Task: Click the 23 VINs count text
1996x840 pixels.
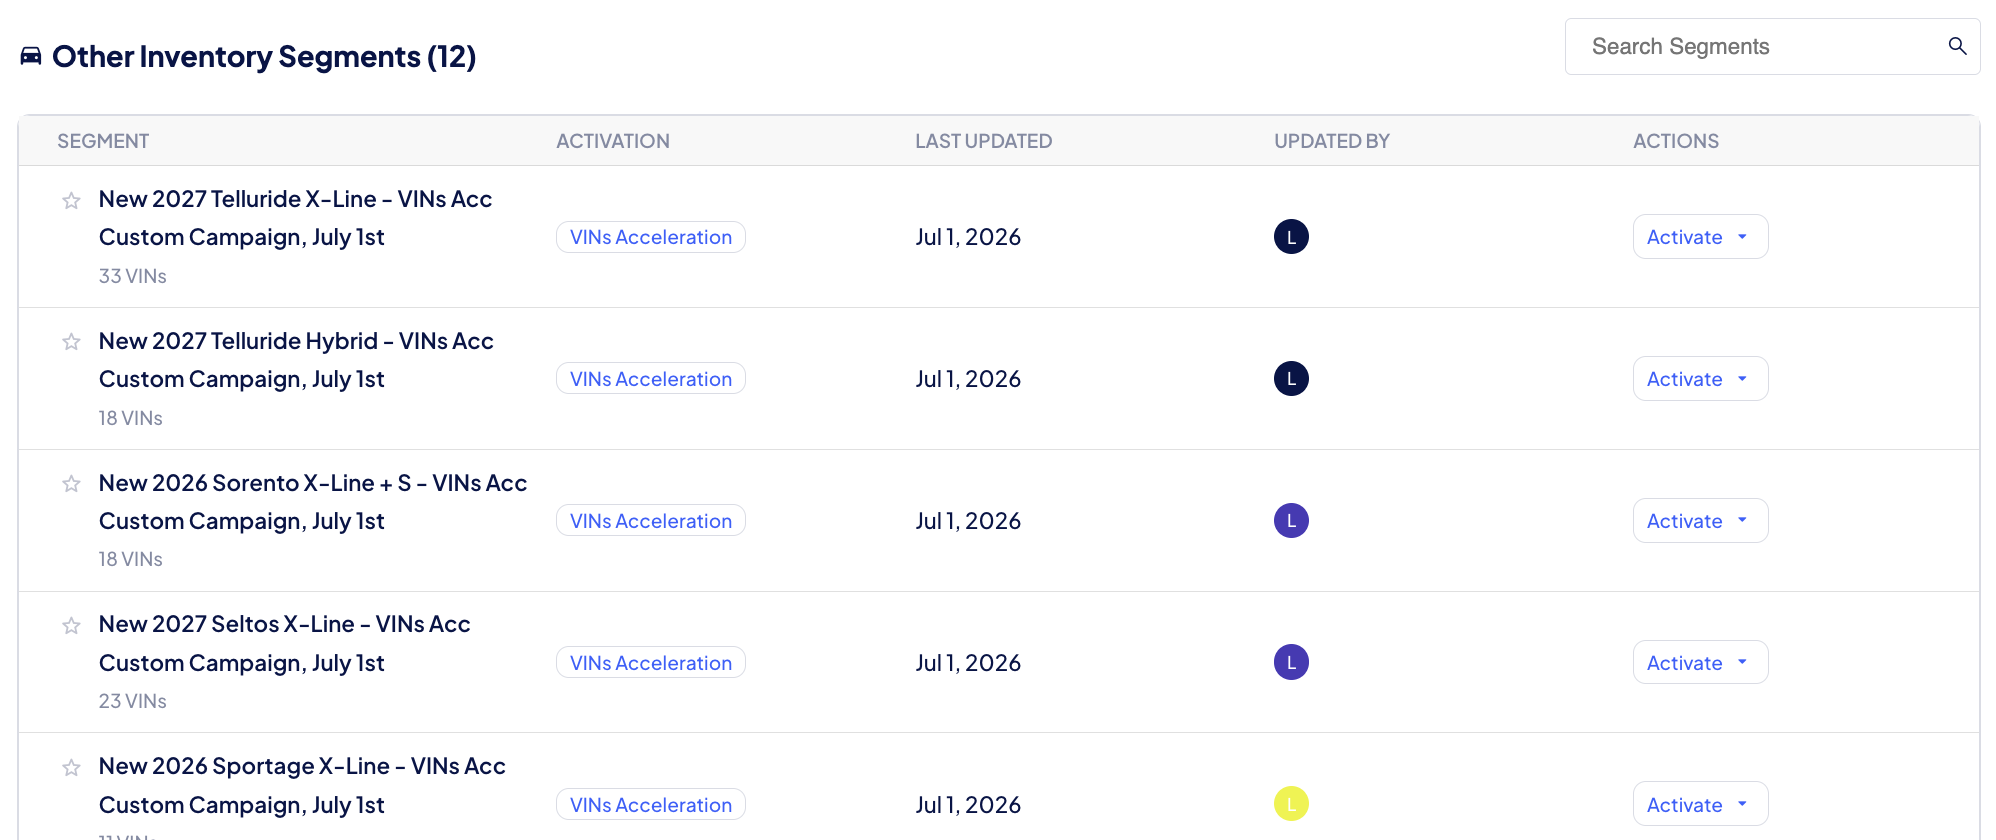Action: pos(132,701)
